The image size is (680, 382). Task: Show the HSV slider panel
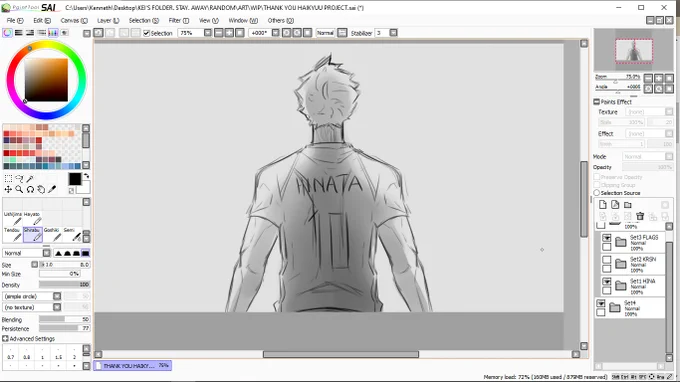[30, 33]
